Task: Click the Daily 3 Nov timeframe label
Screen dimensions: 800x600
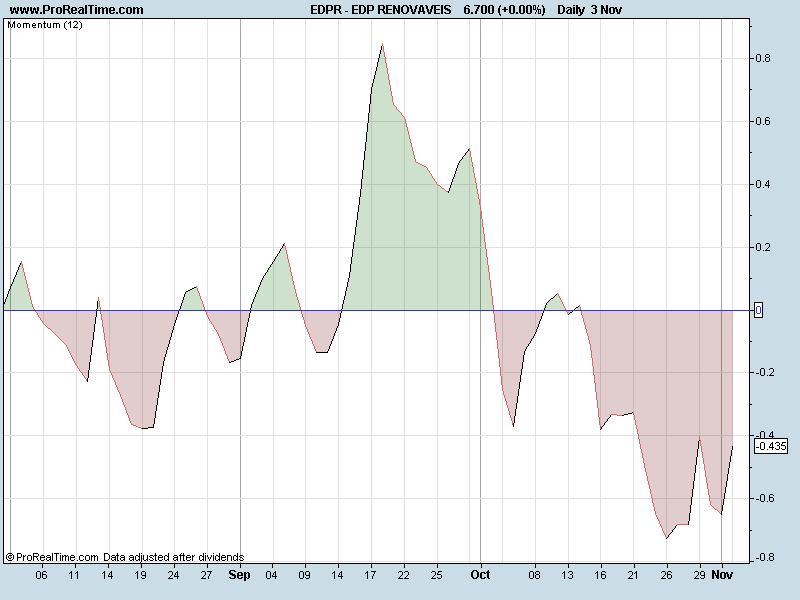Action: [x=589, y=10]
